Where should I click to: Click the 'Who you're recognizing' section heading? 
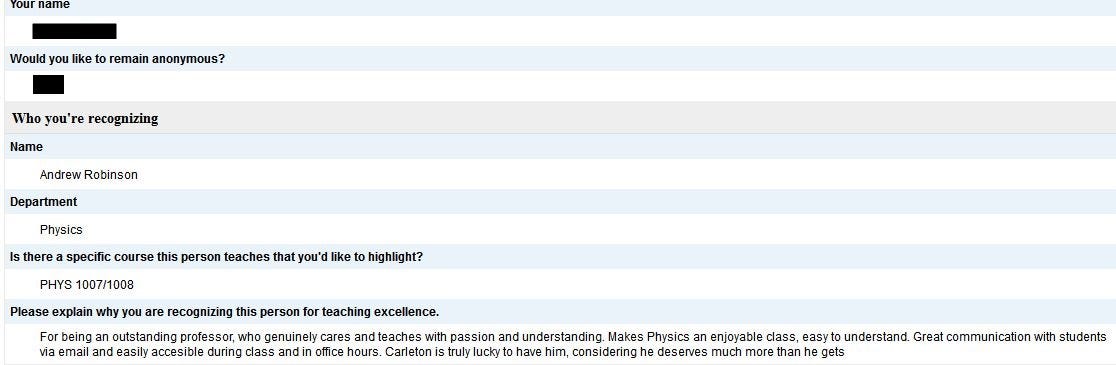[x=85, y=119]
